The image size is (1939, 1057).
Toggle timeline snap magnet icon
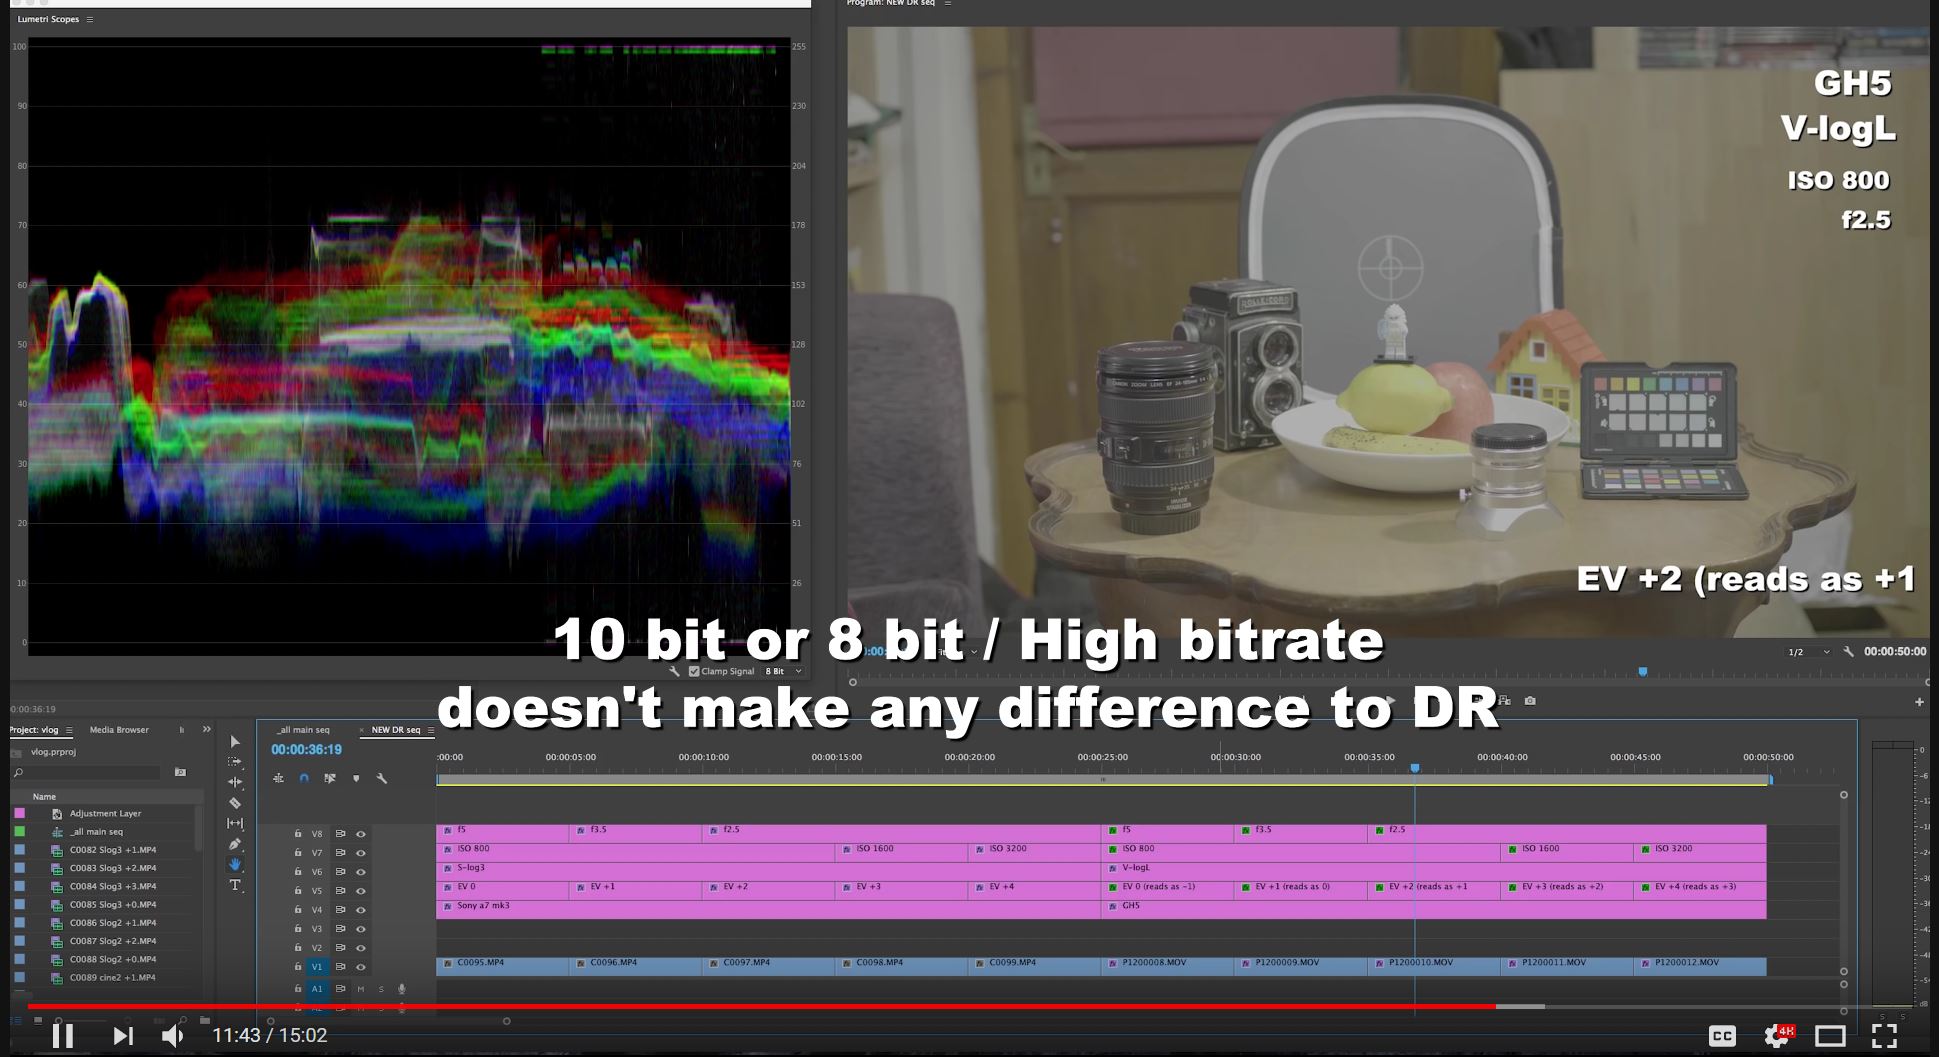[x=304, y=778]
